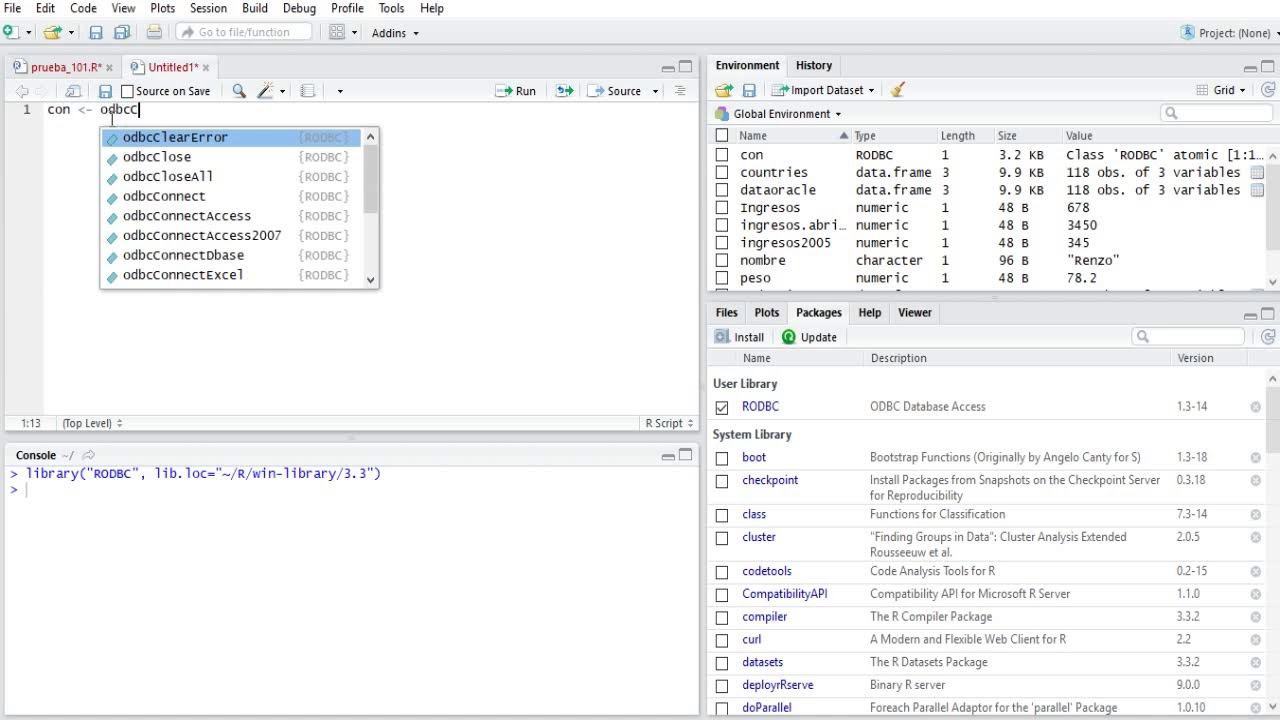Click Show in new window icon
The height and width of the screenshot is (720, 1280).
73,91
